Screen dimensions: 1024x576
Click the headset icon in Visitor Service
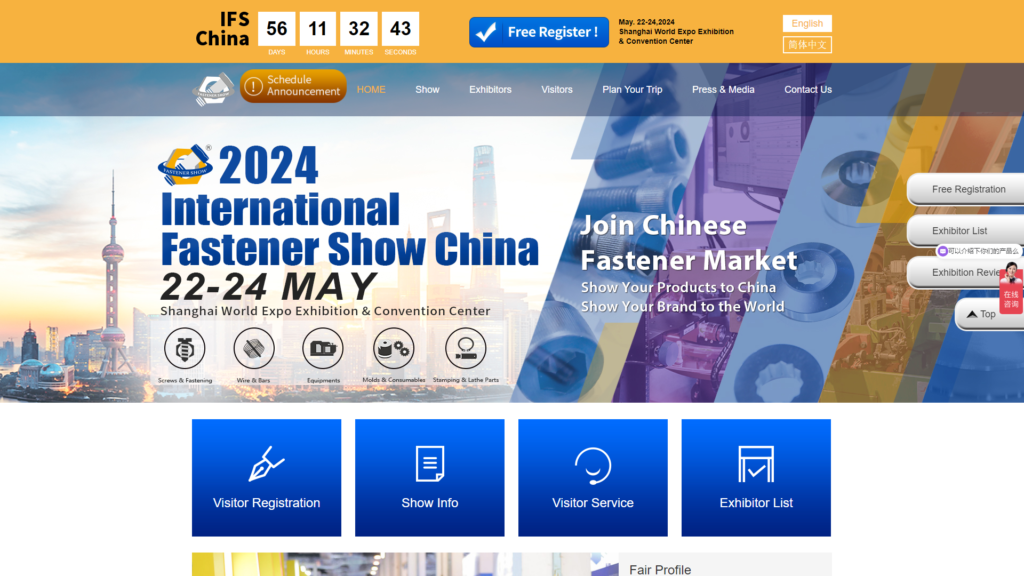pyautogui.click(x=593, y=465)
